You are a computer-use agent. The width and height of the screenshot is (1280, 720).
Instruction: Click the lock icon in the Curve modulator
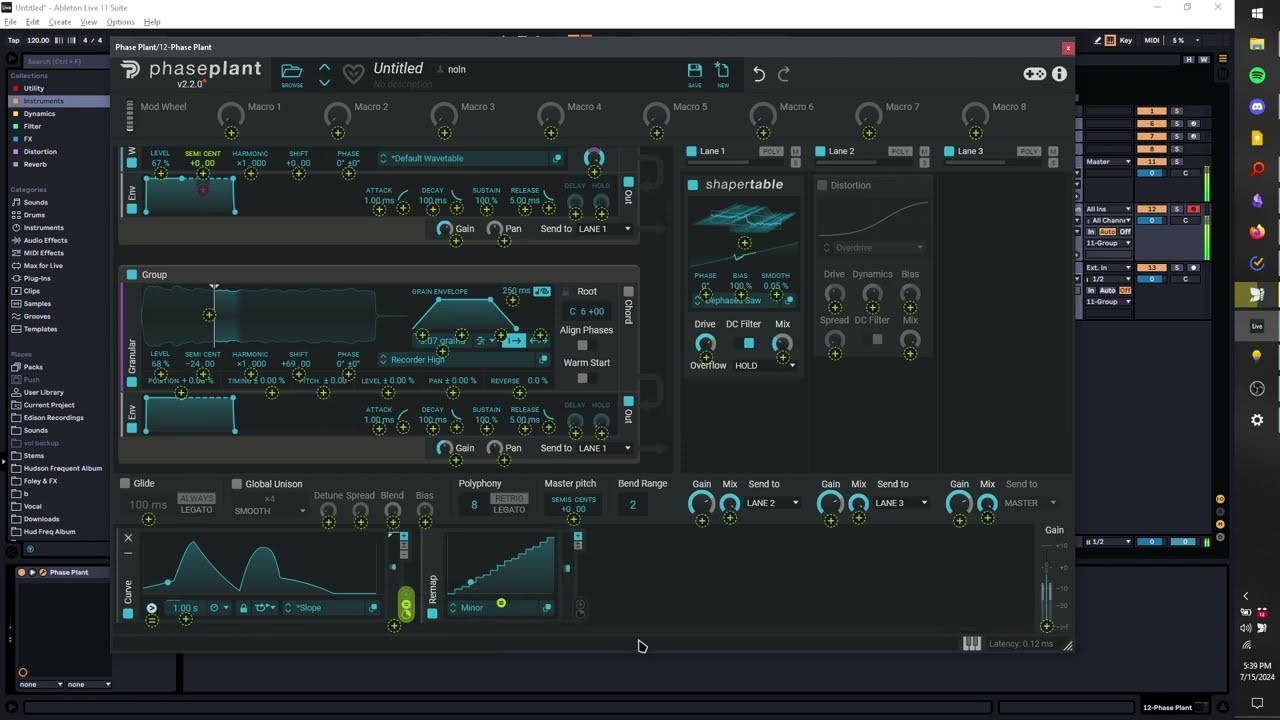(243, 608)
